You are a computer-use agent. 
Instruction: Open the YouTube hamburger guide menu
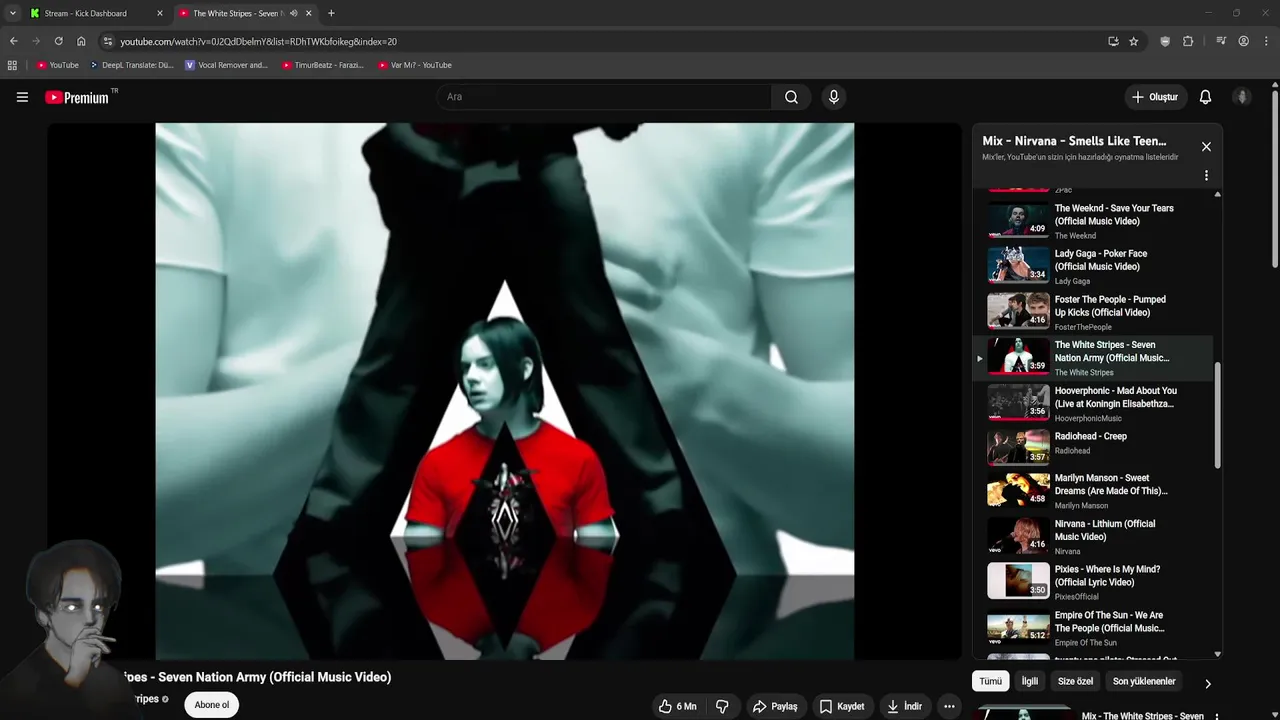pos(22,97)
